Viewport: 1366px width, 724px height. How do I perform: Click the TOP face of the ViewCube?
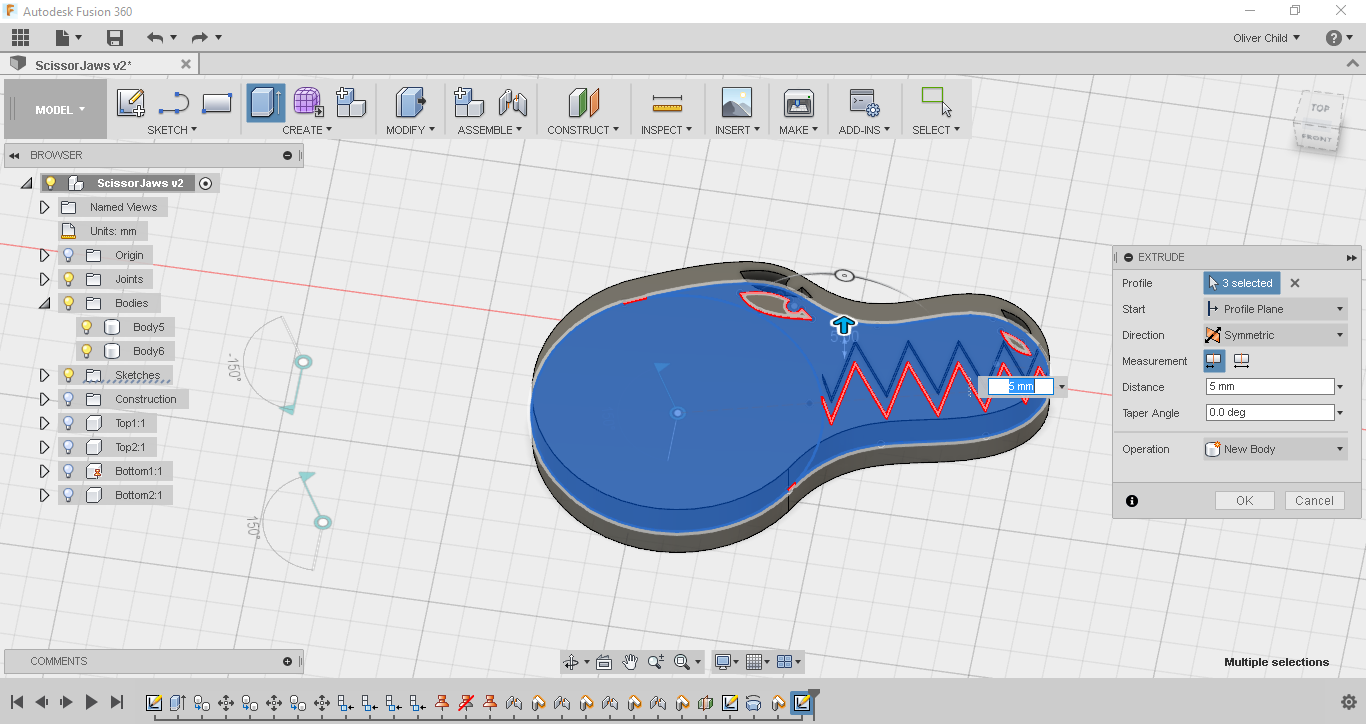click(x=1320, y=108)
